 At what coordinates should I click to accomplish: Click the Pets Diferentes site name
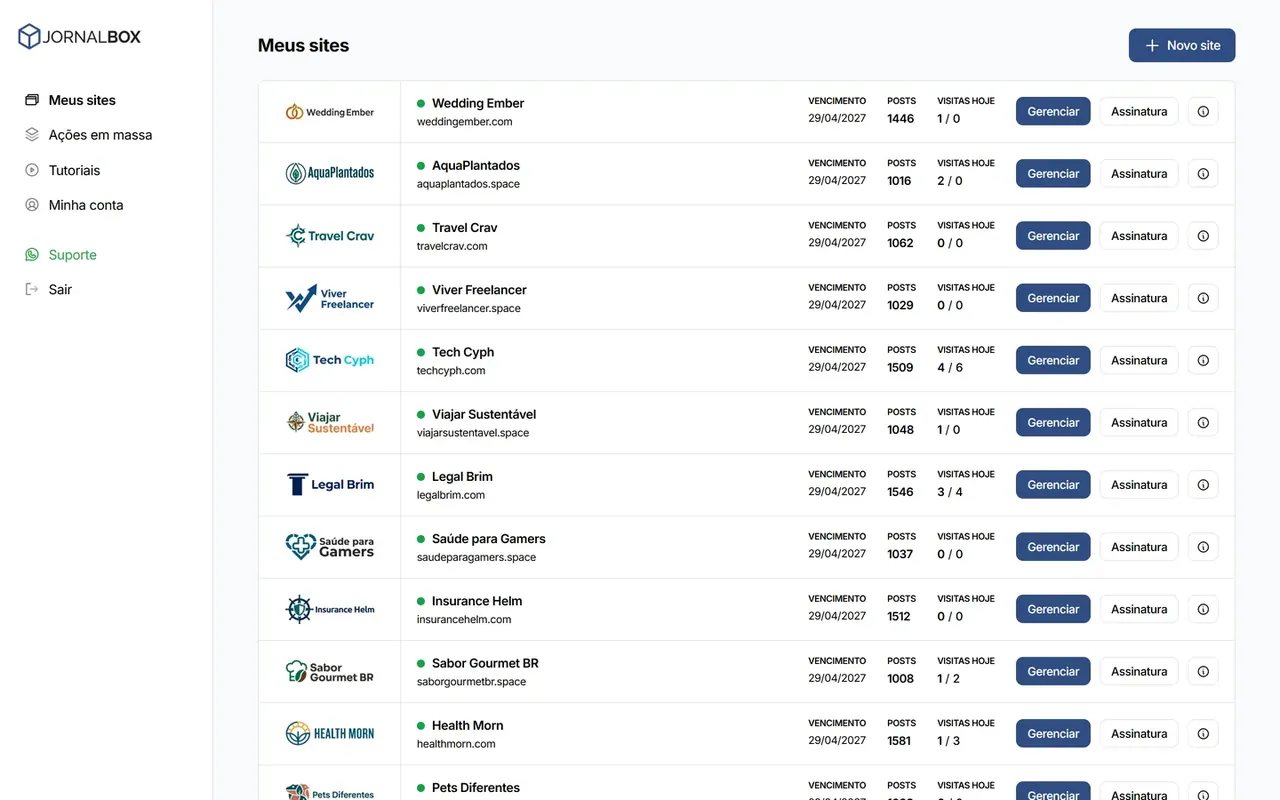pyautogui.click(x=476, y=788)
